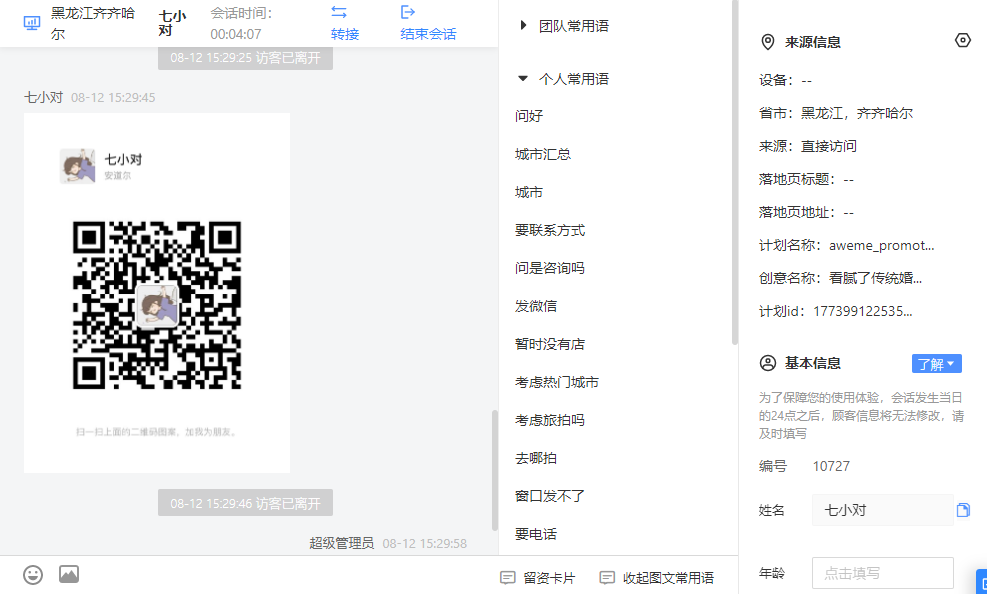The width and height of the screenshot is (987, 594).
Task: Click the message timestamp 08-12 15:29:58
Action: point(425,544)
